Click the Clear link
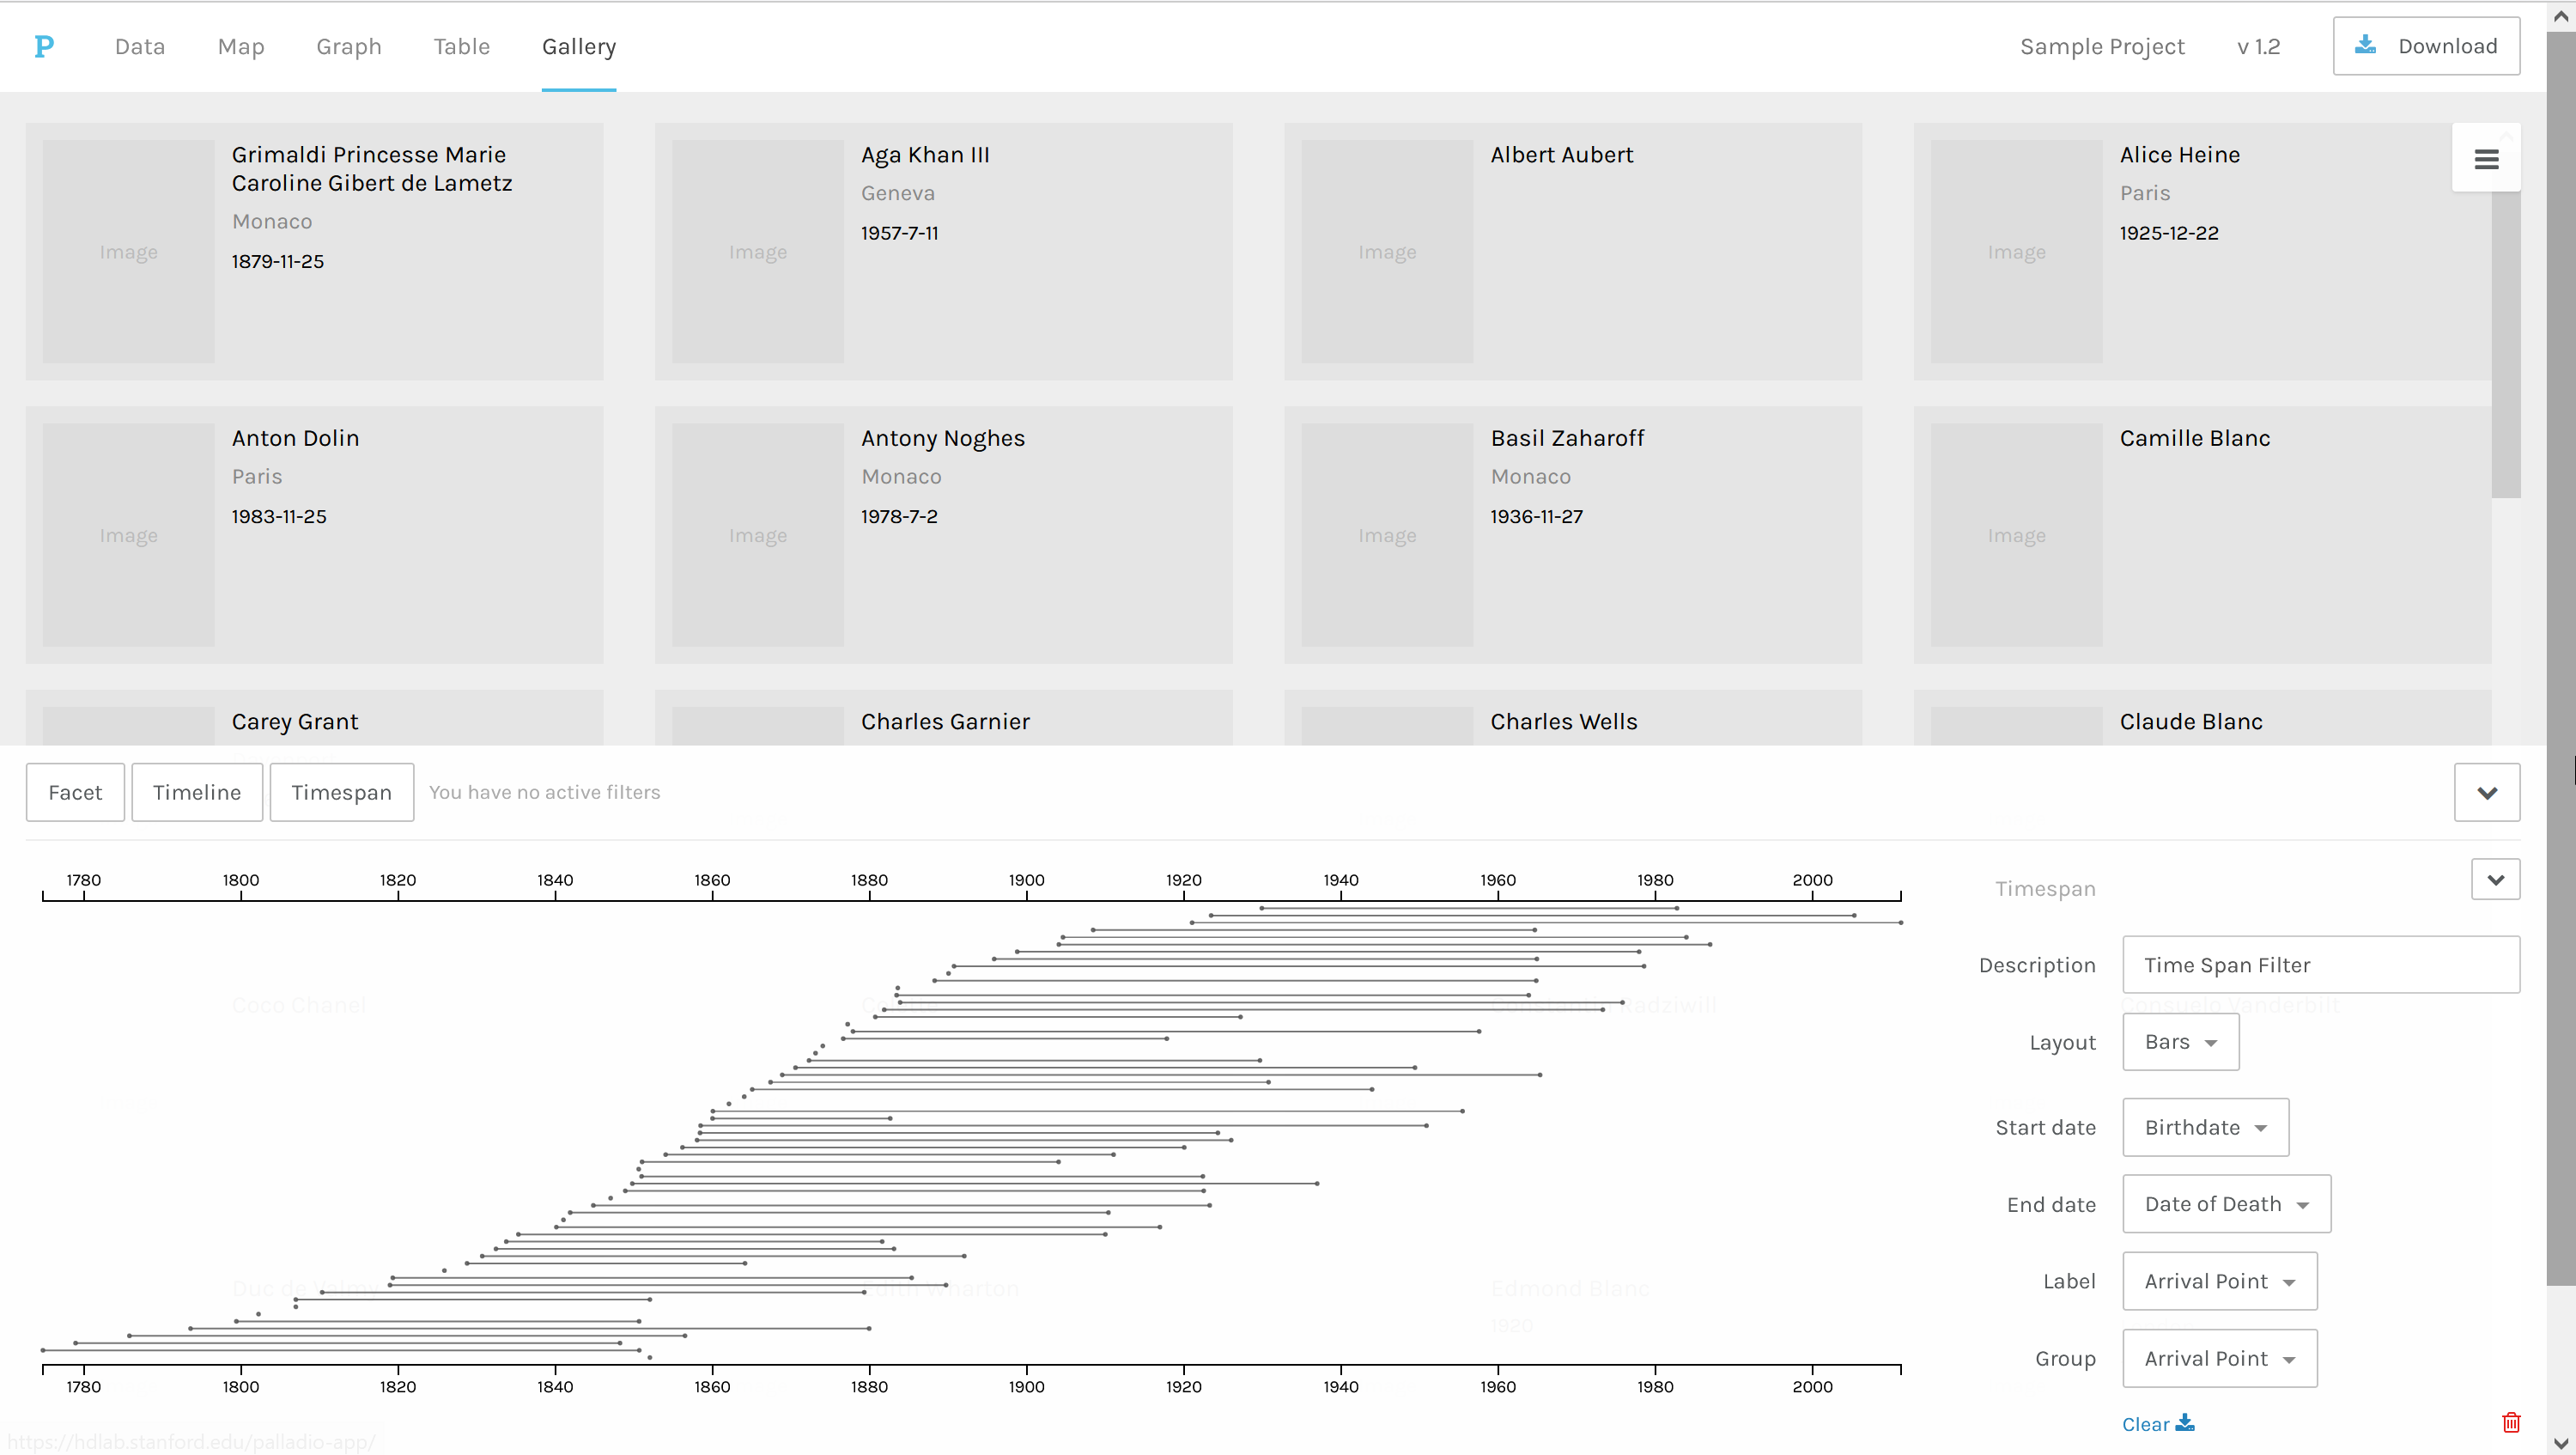 click(2146, 1423)
